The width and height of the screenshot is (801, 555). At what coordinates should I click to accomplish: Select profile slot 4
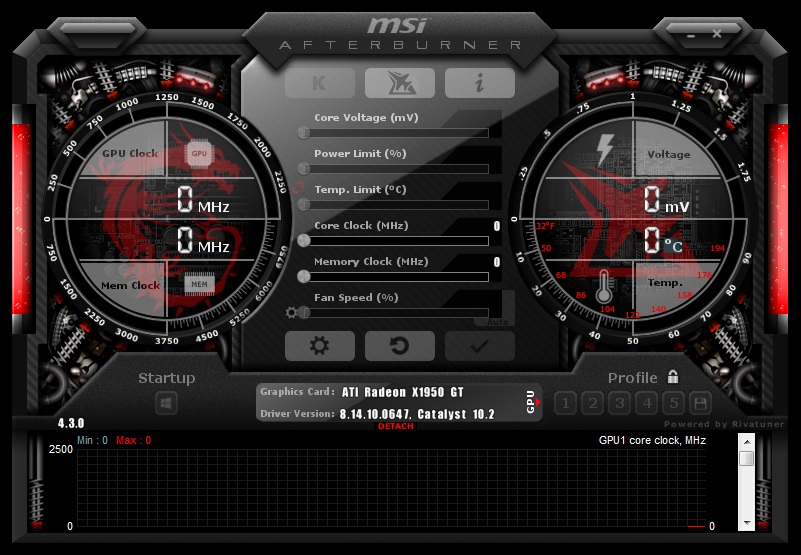click(x=647, y=404)
